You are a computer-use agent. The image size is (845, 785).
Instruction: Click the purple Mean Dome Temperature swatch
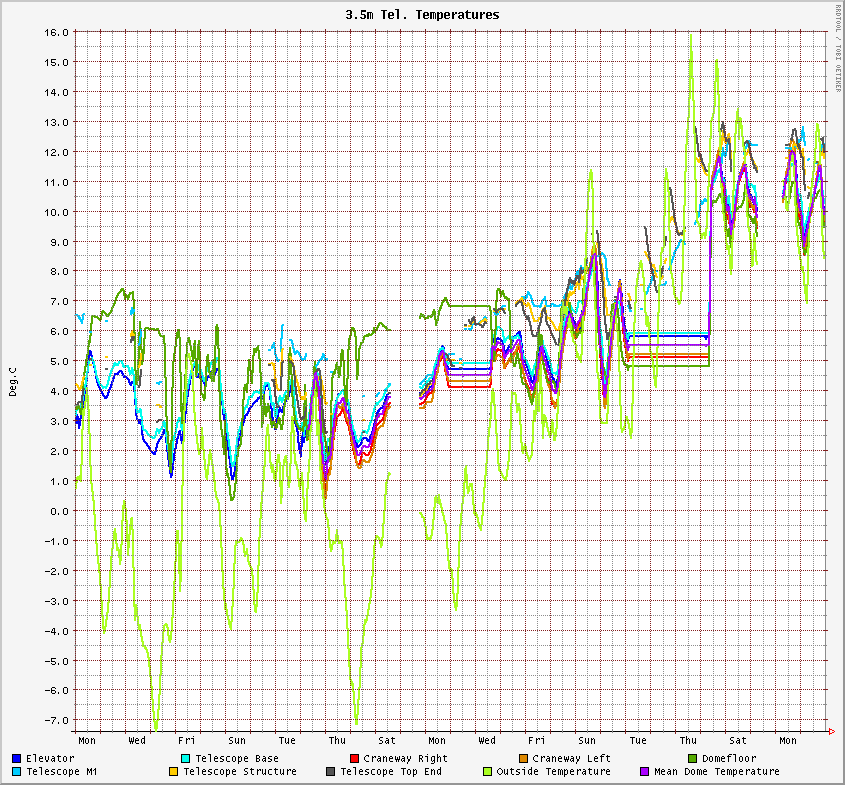coord(644,772)
